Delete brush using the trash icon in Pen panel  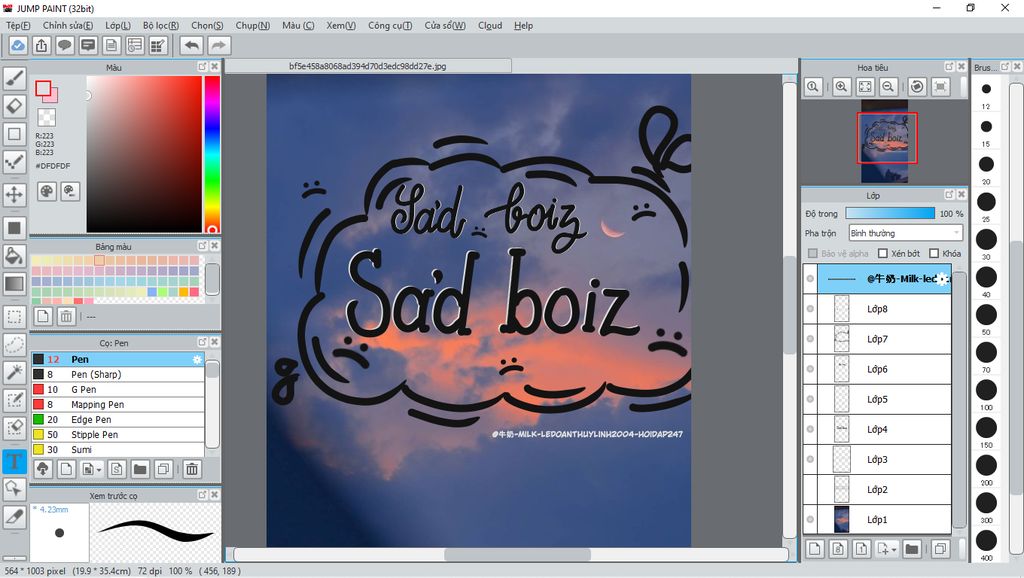192,469
